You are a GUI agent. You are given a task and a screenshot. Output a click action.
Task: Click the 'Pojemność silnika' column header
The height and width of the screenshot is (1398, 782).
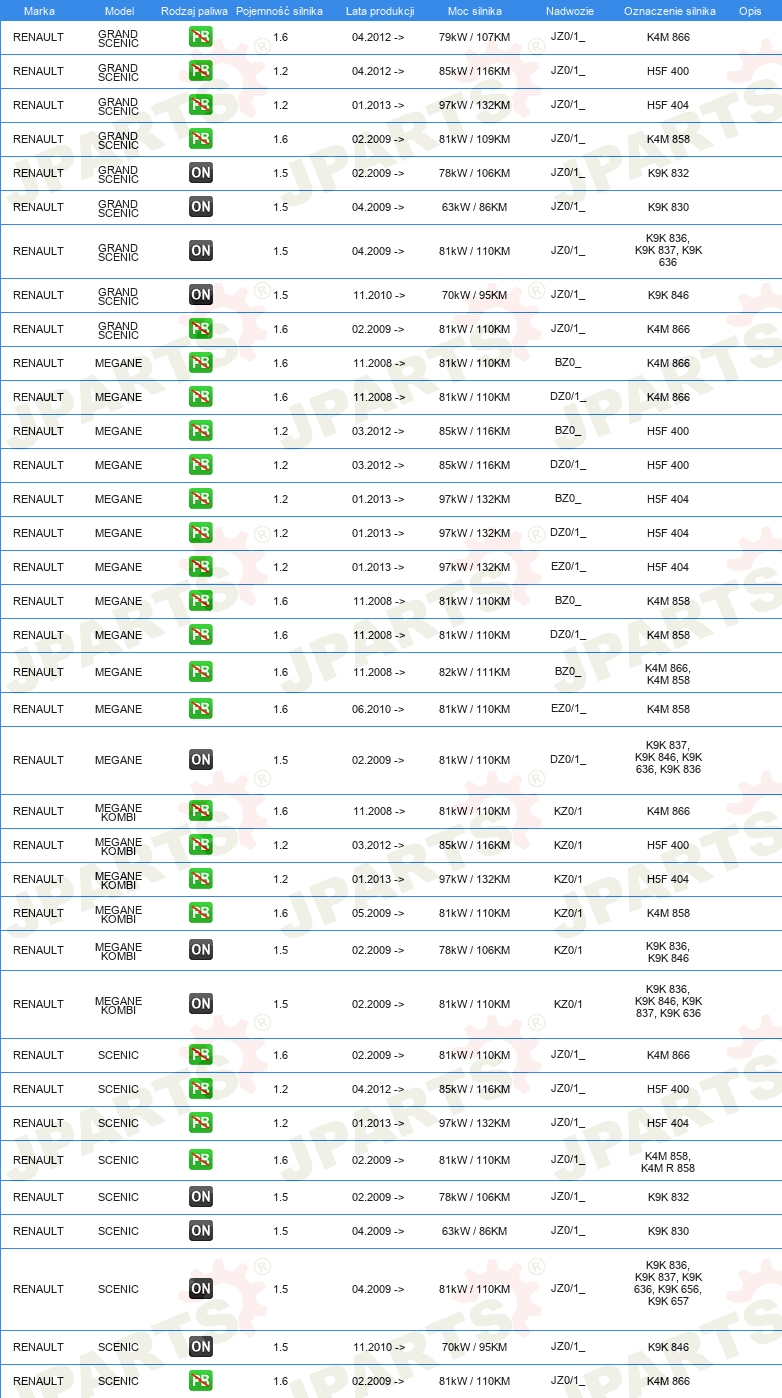pyautogui.click(x=279, y=10)
